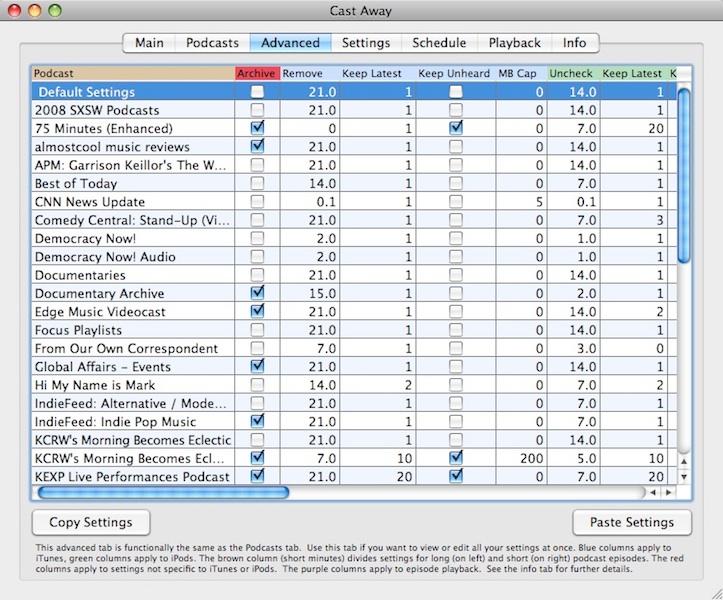723x600 pixels.
Task: Toggle Keep Unheard for KEXP Live Performances
Action: point(456,476)
